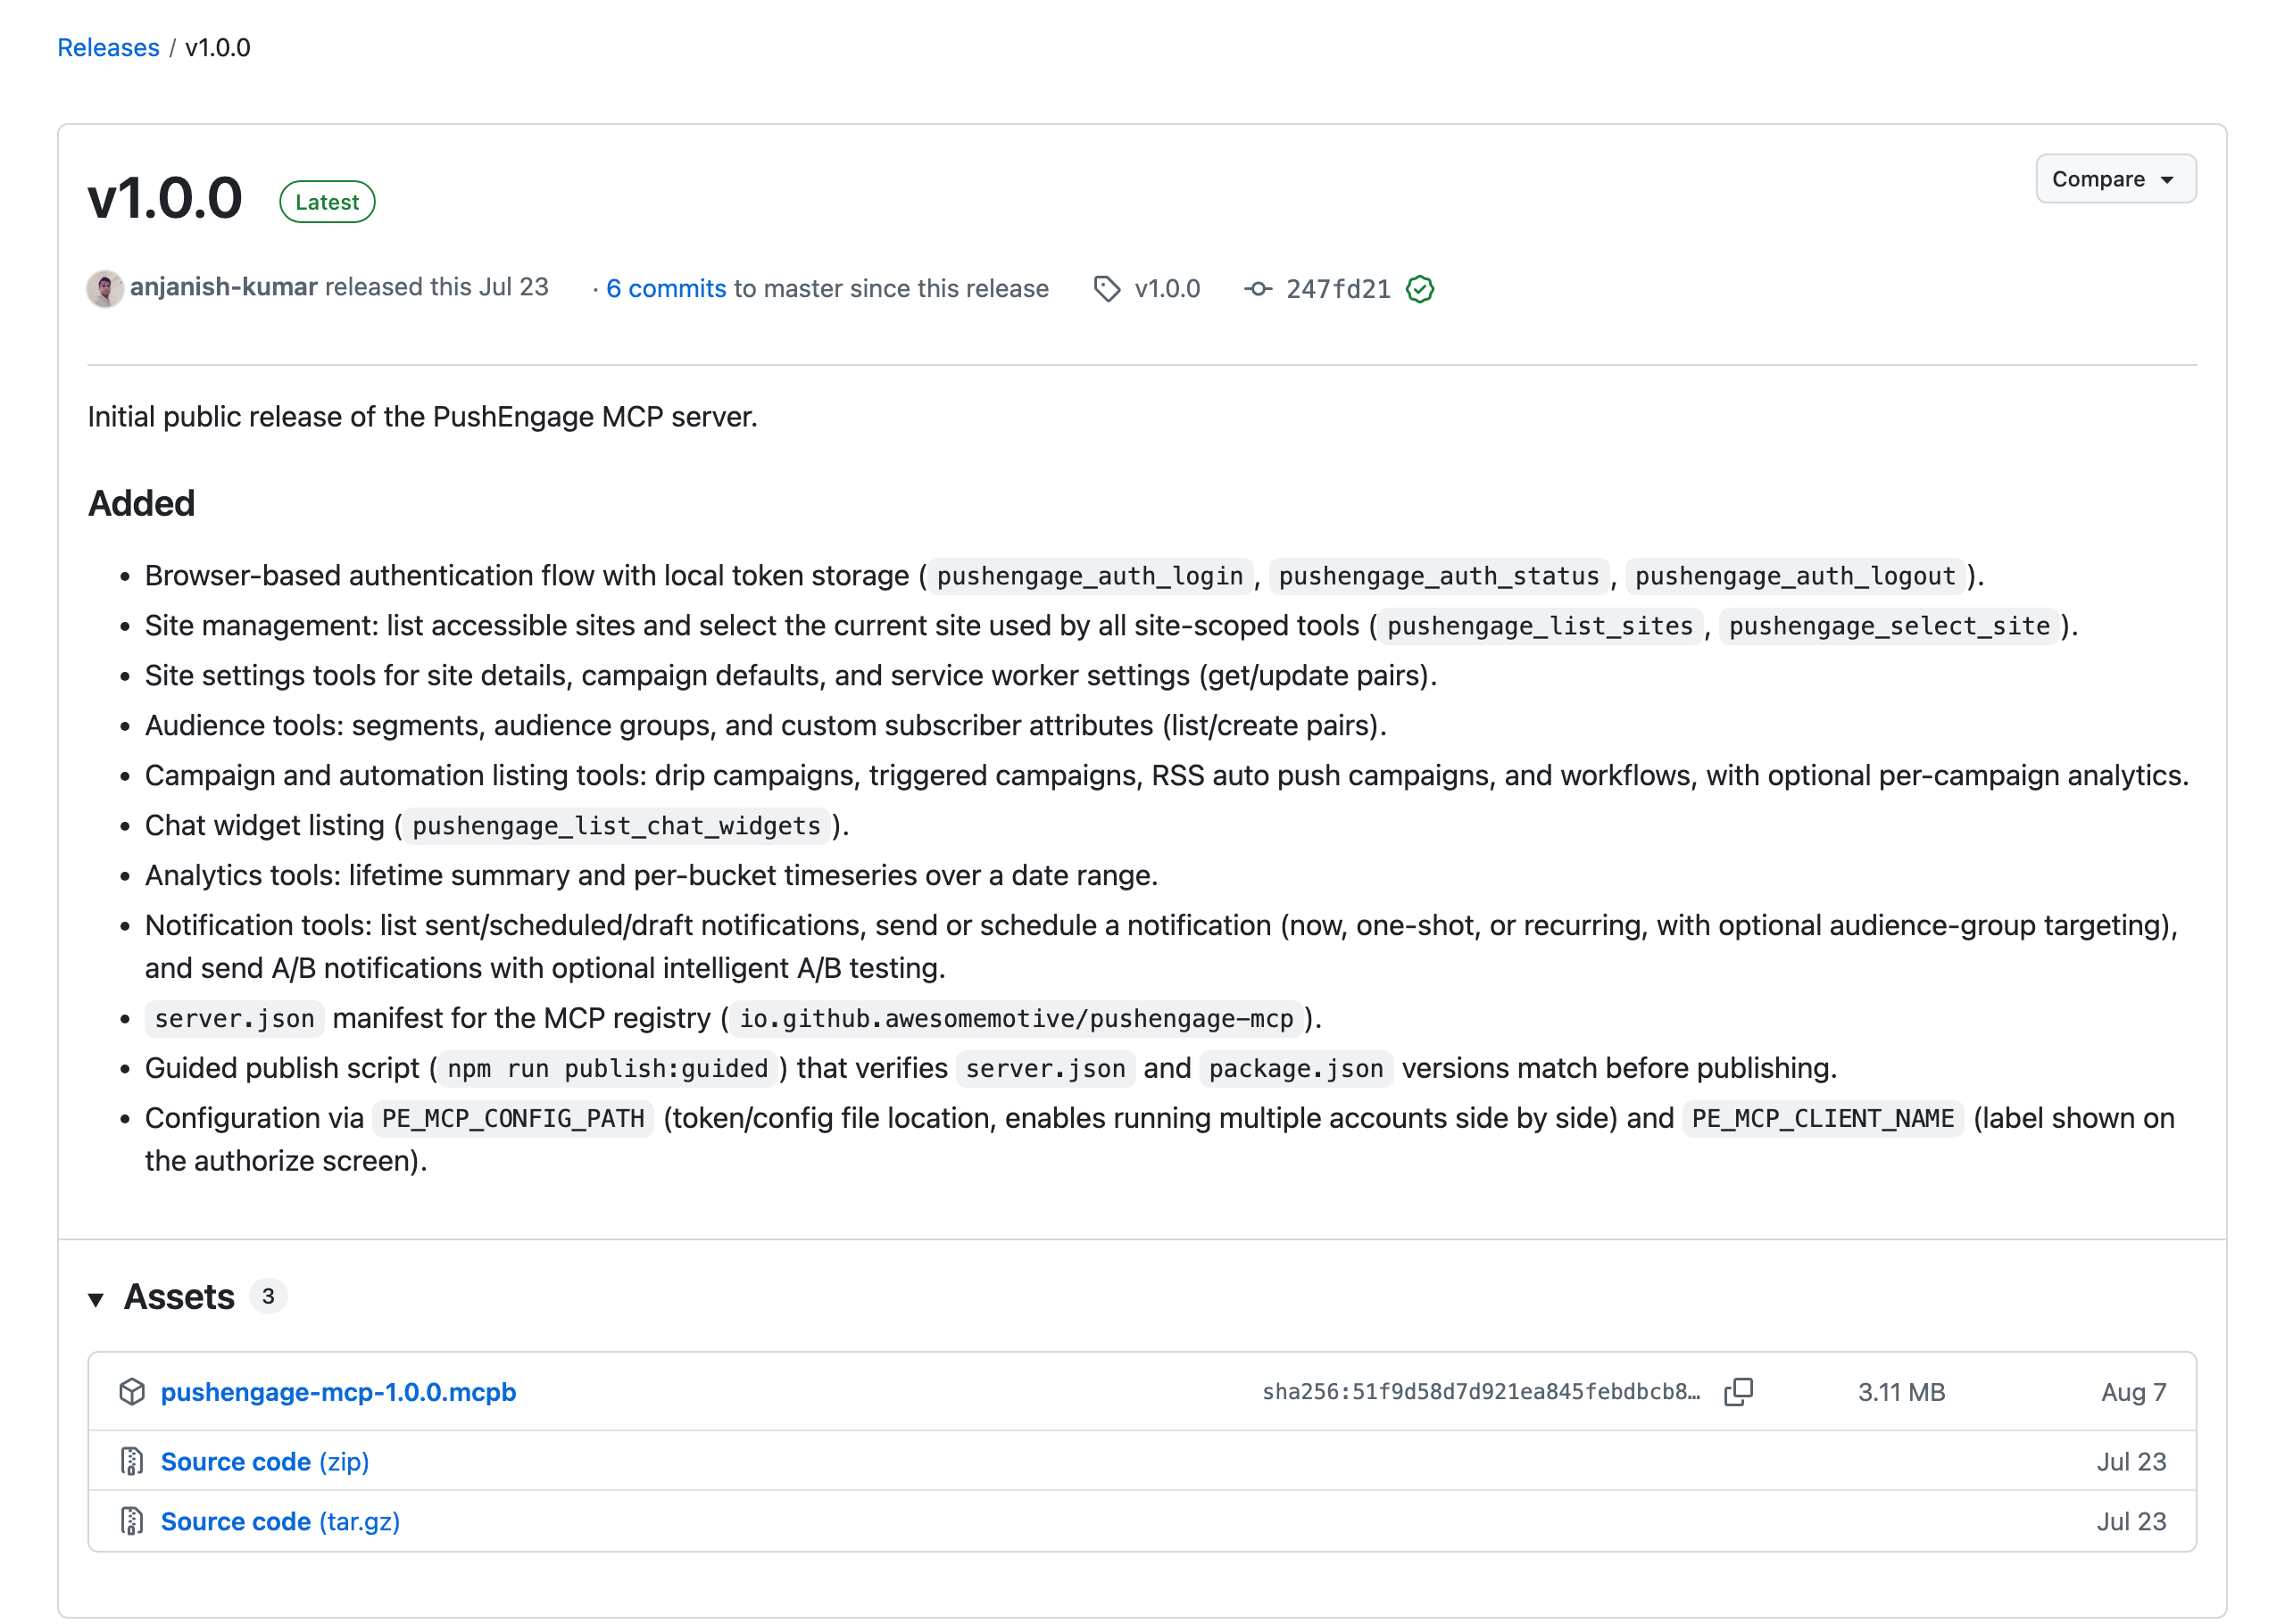2285x1624 pixels.
Task: Click the package.json code snippet
Action: [1296, 1068]
